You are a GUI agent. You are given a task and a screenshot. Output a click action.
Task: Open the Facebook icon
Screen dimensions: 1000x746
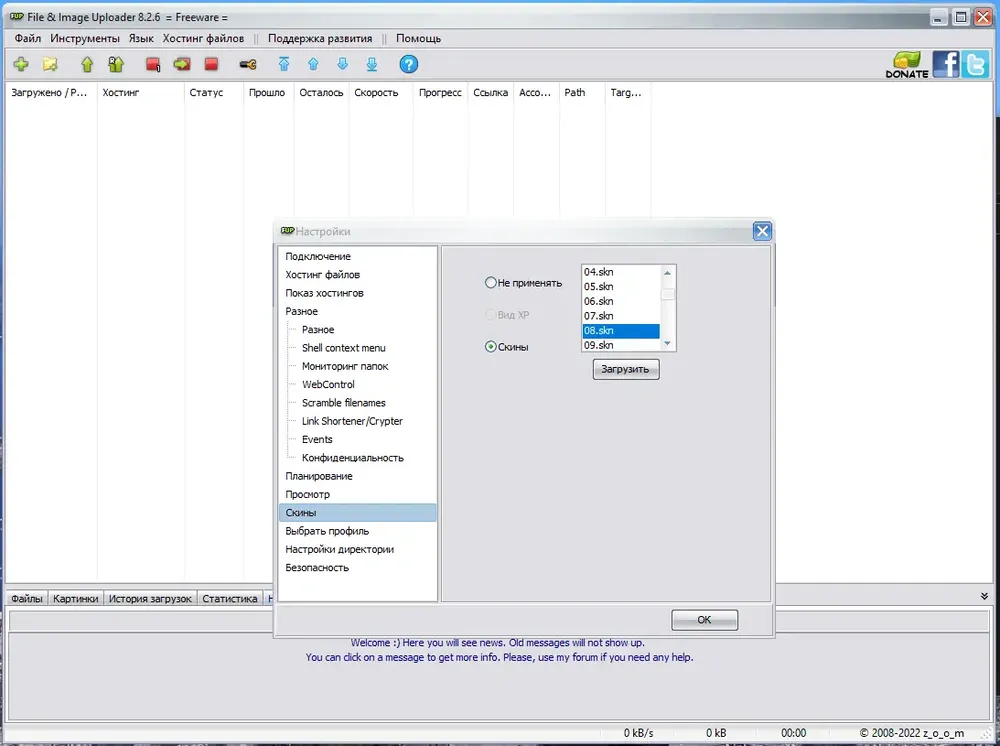coord(945,64)
